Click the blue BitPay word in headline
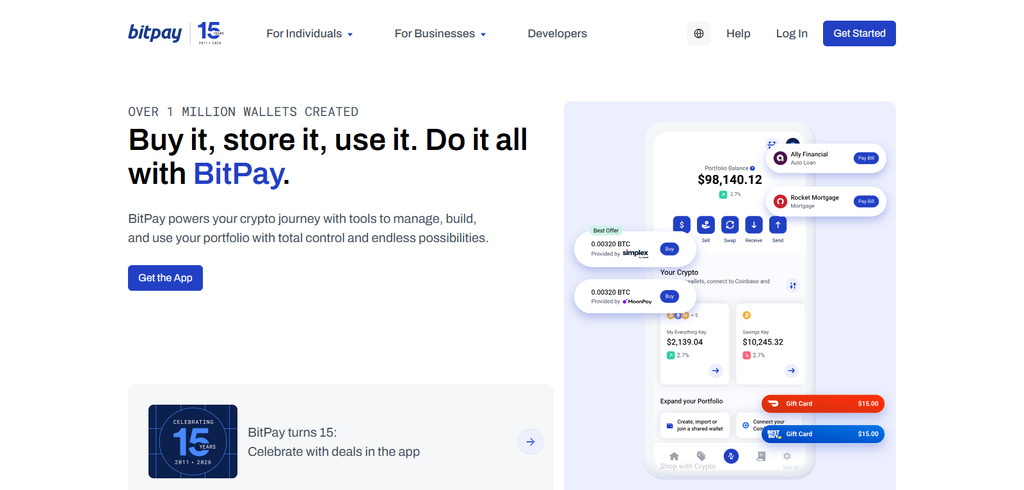This screenshot has height=490, width=1024. click(238, 174)
